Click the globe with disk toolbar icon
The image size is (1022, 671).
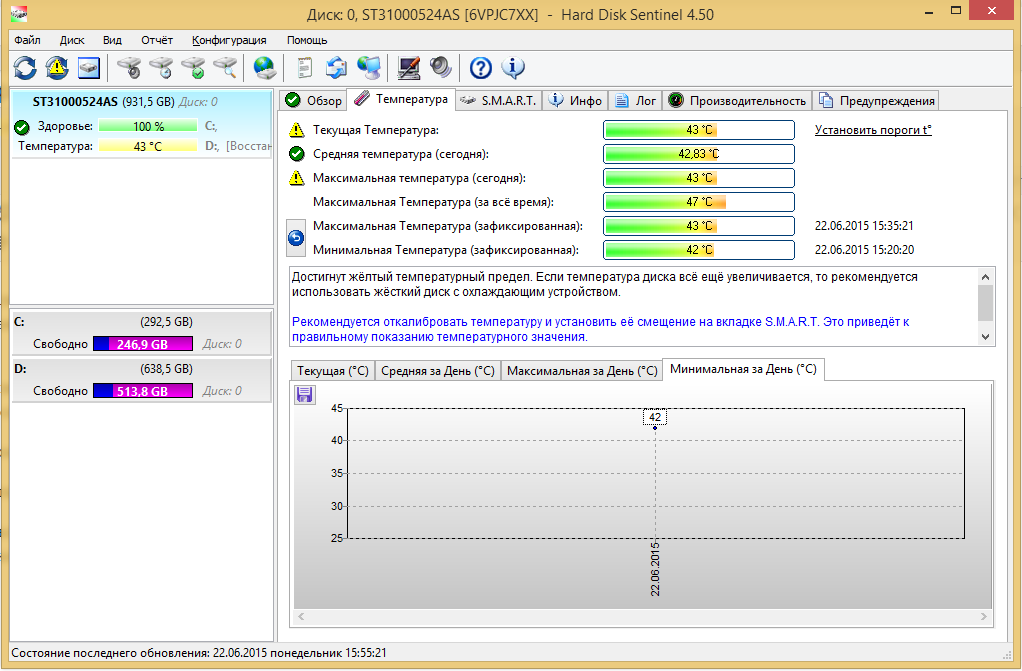tap(264, 68)
